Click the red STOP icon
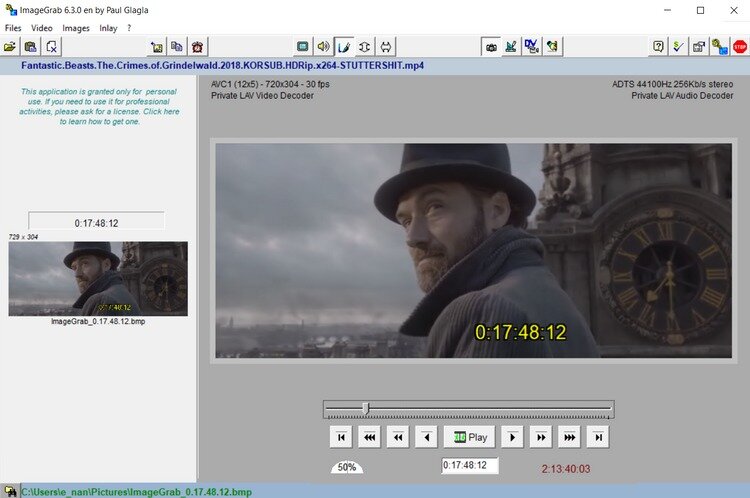 [x=740, y=47]
